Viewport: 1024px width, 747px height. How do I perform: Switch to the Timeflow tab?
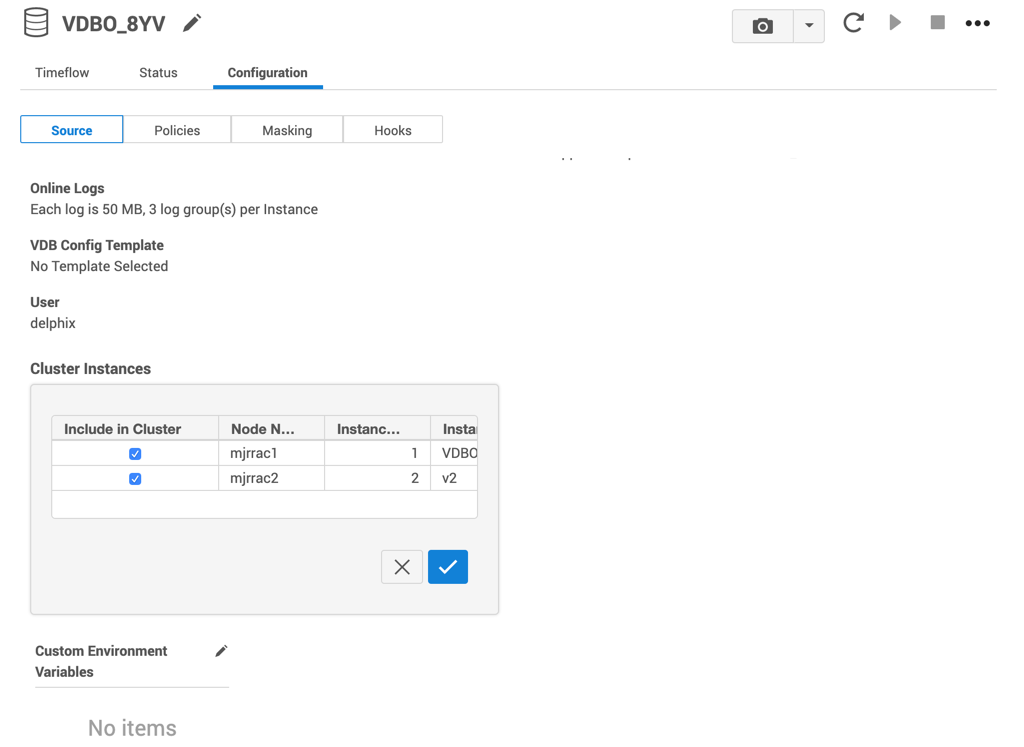click(x=62, y=73)
